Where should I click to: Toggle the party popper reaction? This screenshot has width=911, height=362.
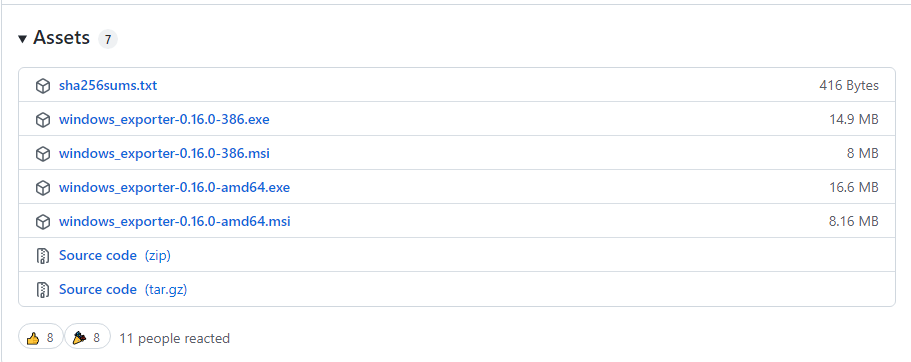[87, 338]
